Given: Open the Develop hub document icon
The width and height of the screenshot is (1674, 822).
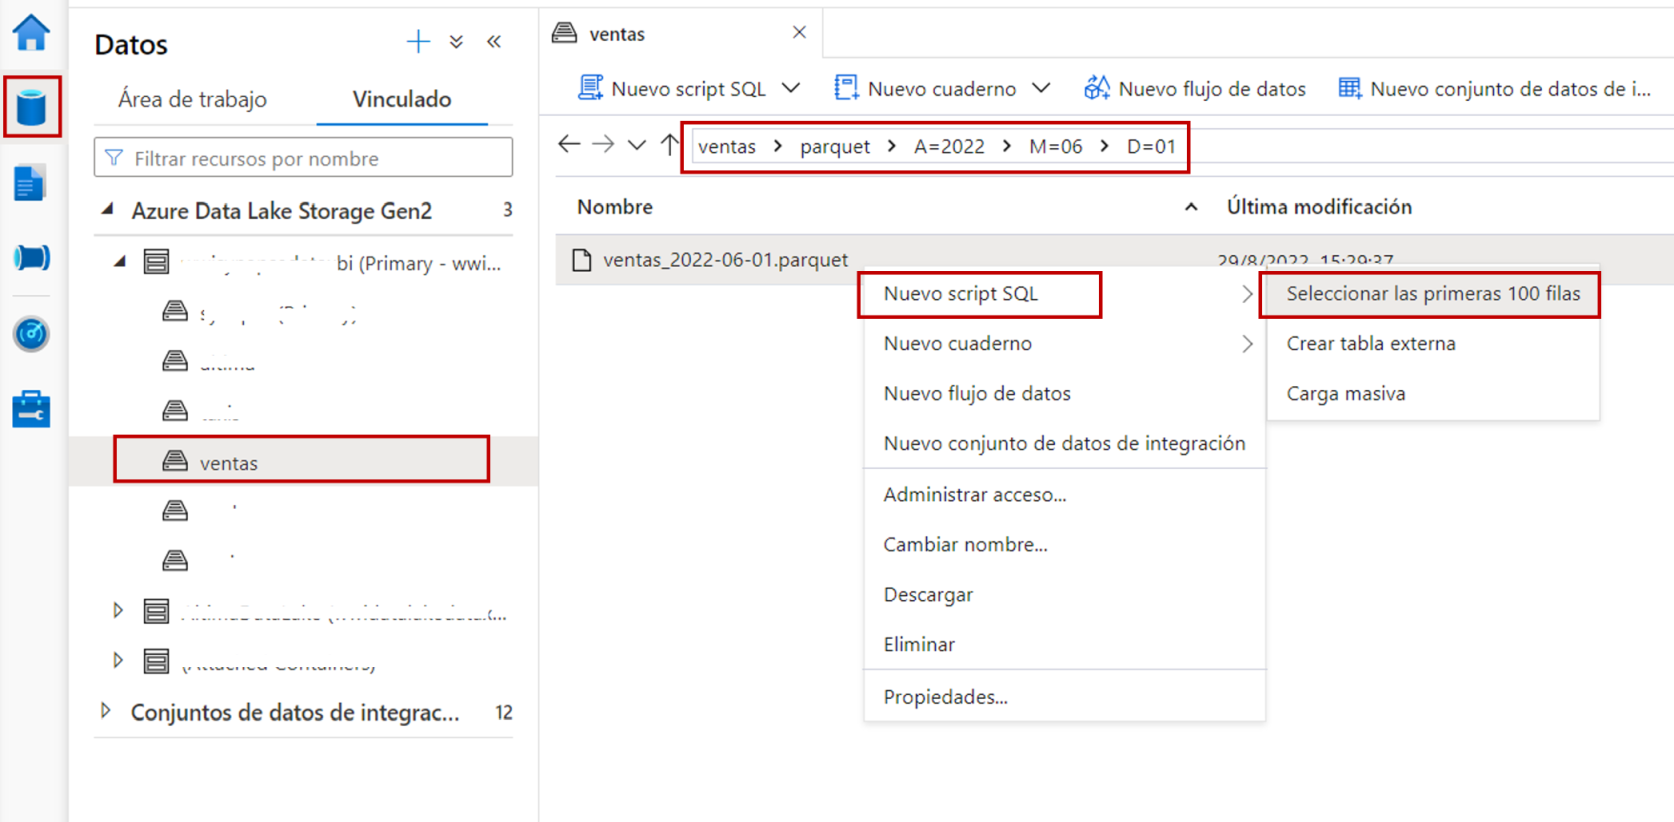Looking at the screenshot, I should (30, 184).
